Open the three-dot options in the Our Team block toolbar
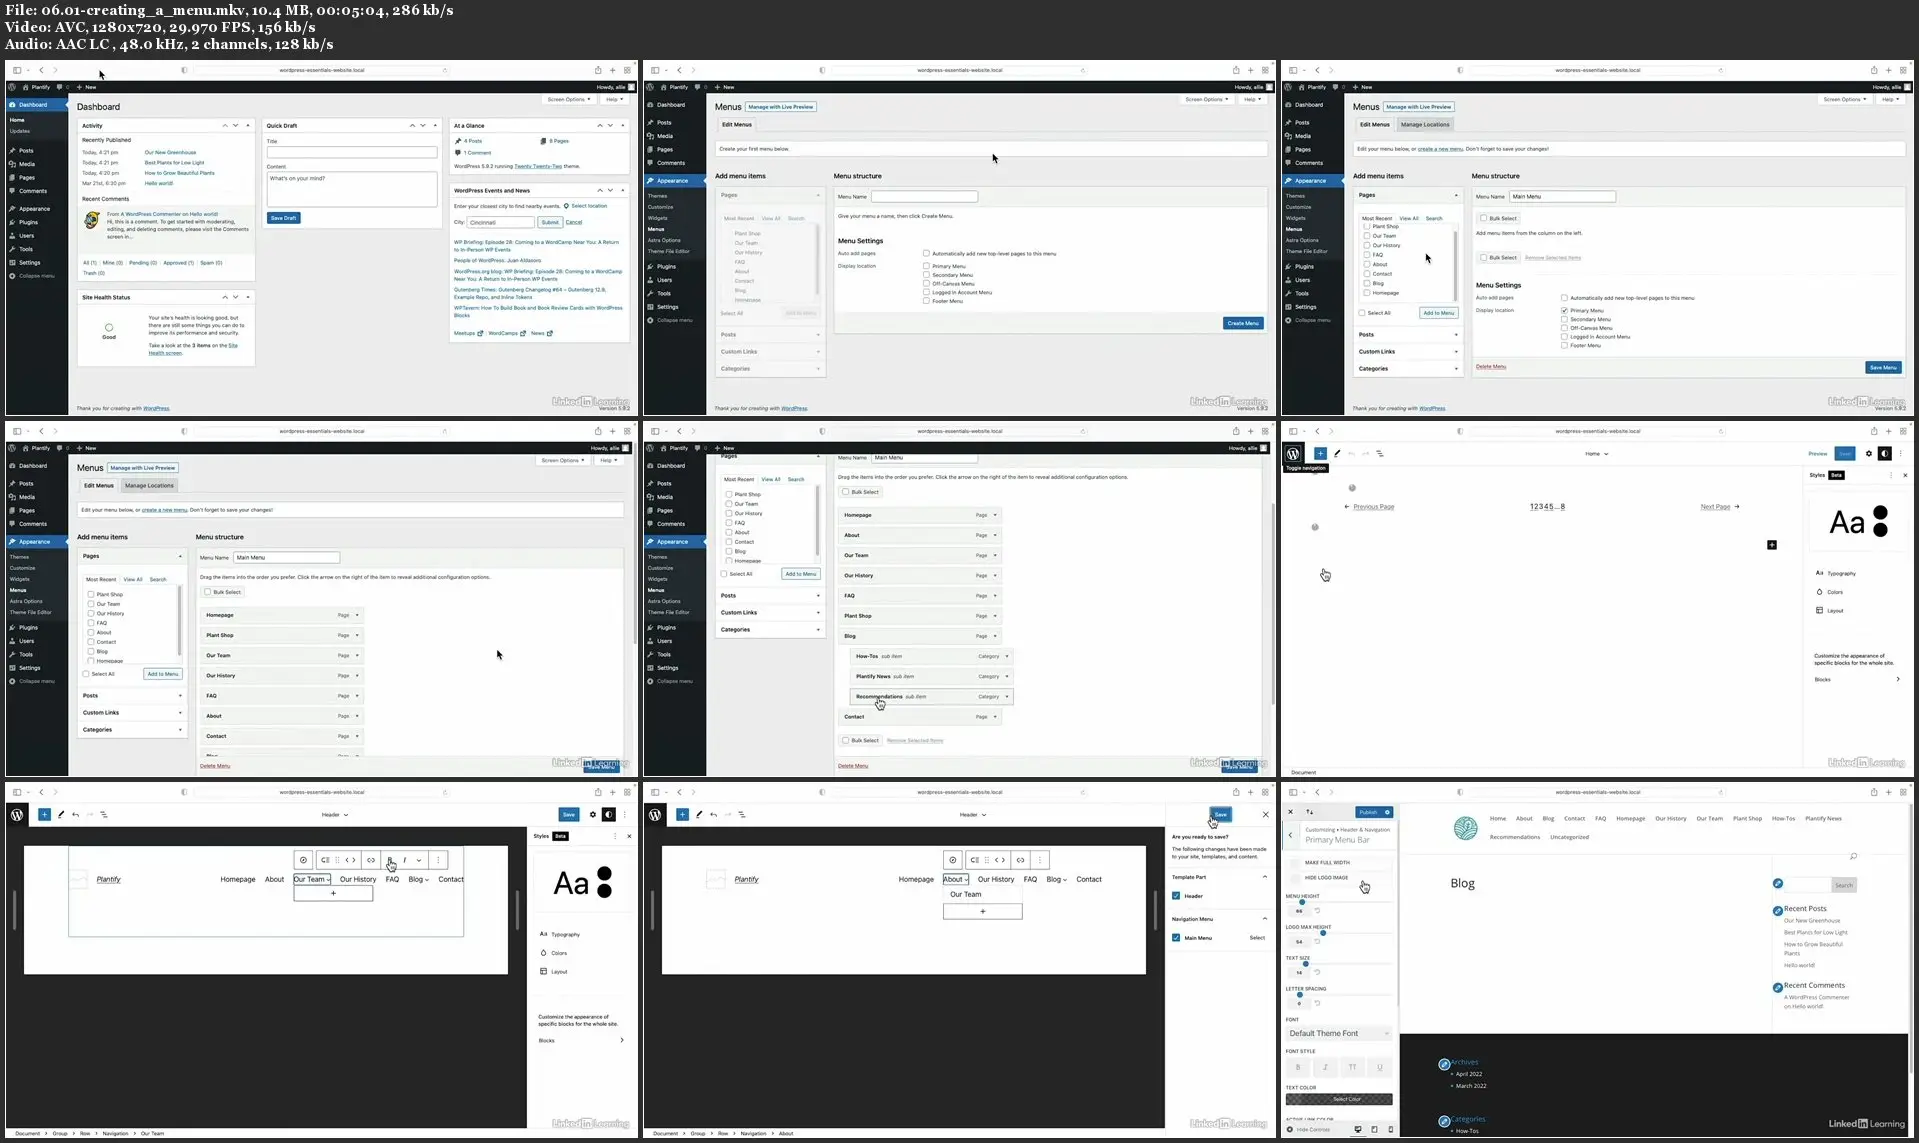The width and height of the screenshot is (1919, 1143). pos(438,860)
